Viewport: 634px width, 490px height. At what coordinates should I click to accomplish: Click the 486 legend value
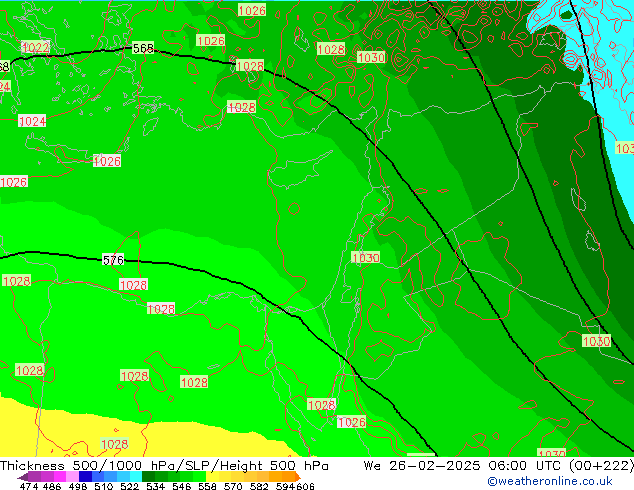(52, 486)
